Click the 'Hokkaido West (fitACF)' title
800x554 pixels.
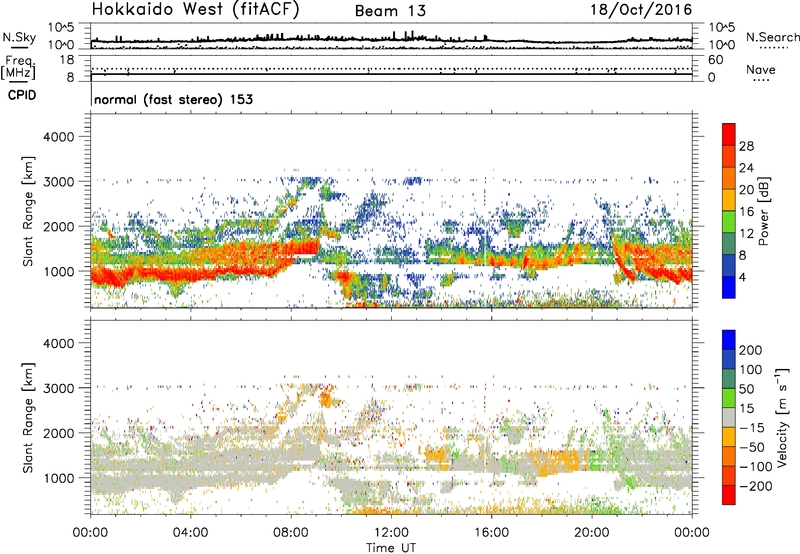click(x=195, y=10)
